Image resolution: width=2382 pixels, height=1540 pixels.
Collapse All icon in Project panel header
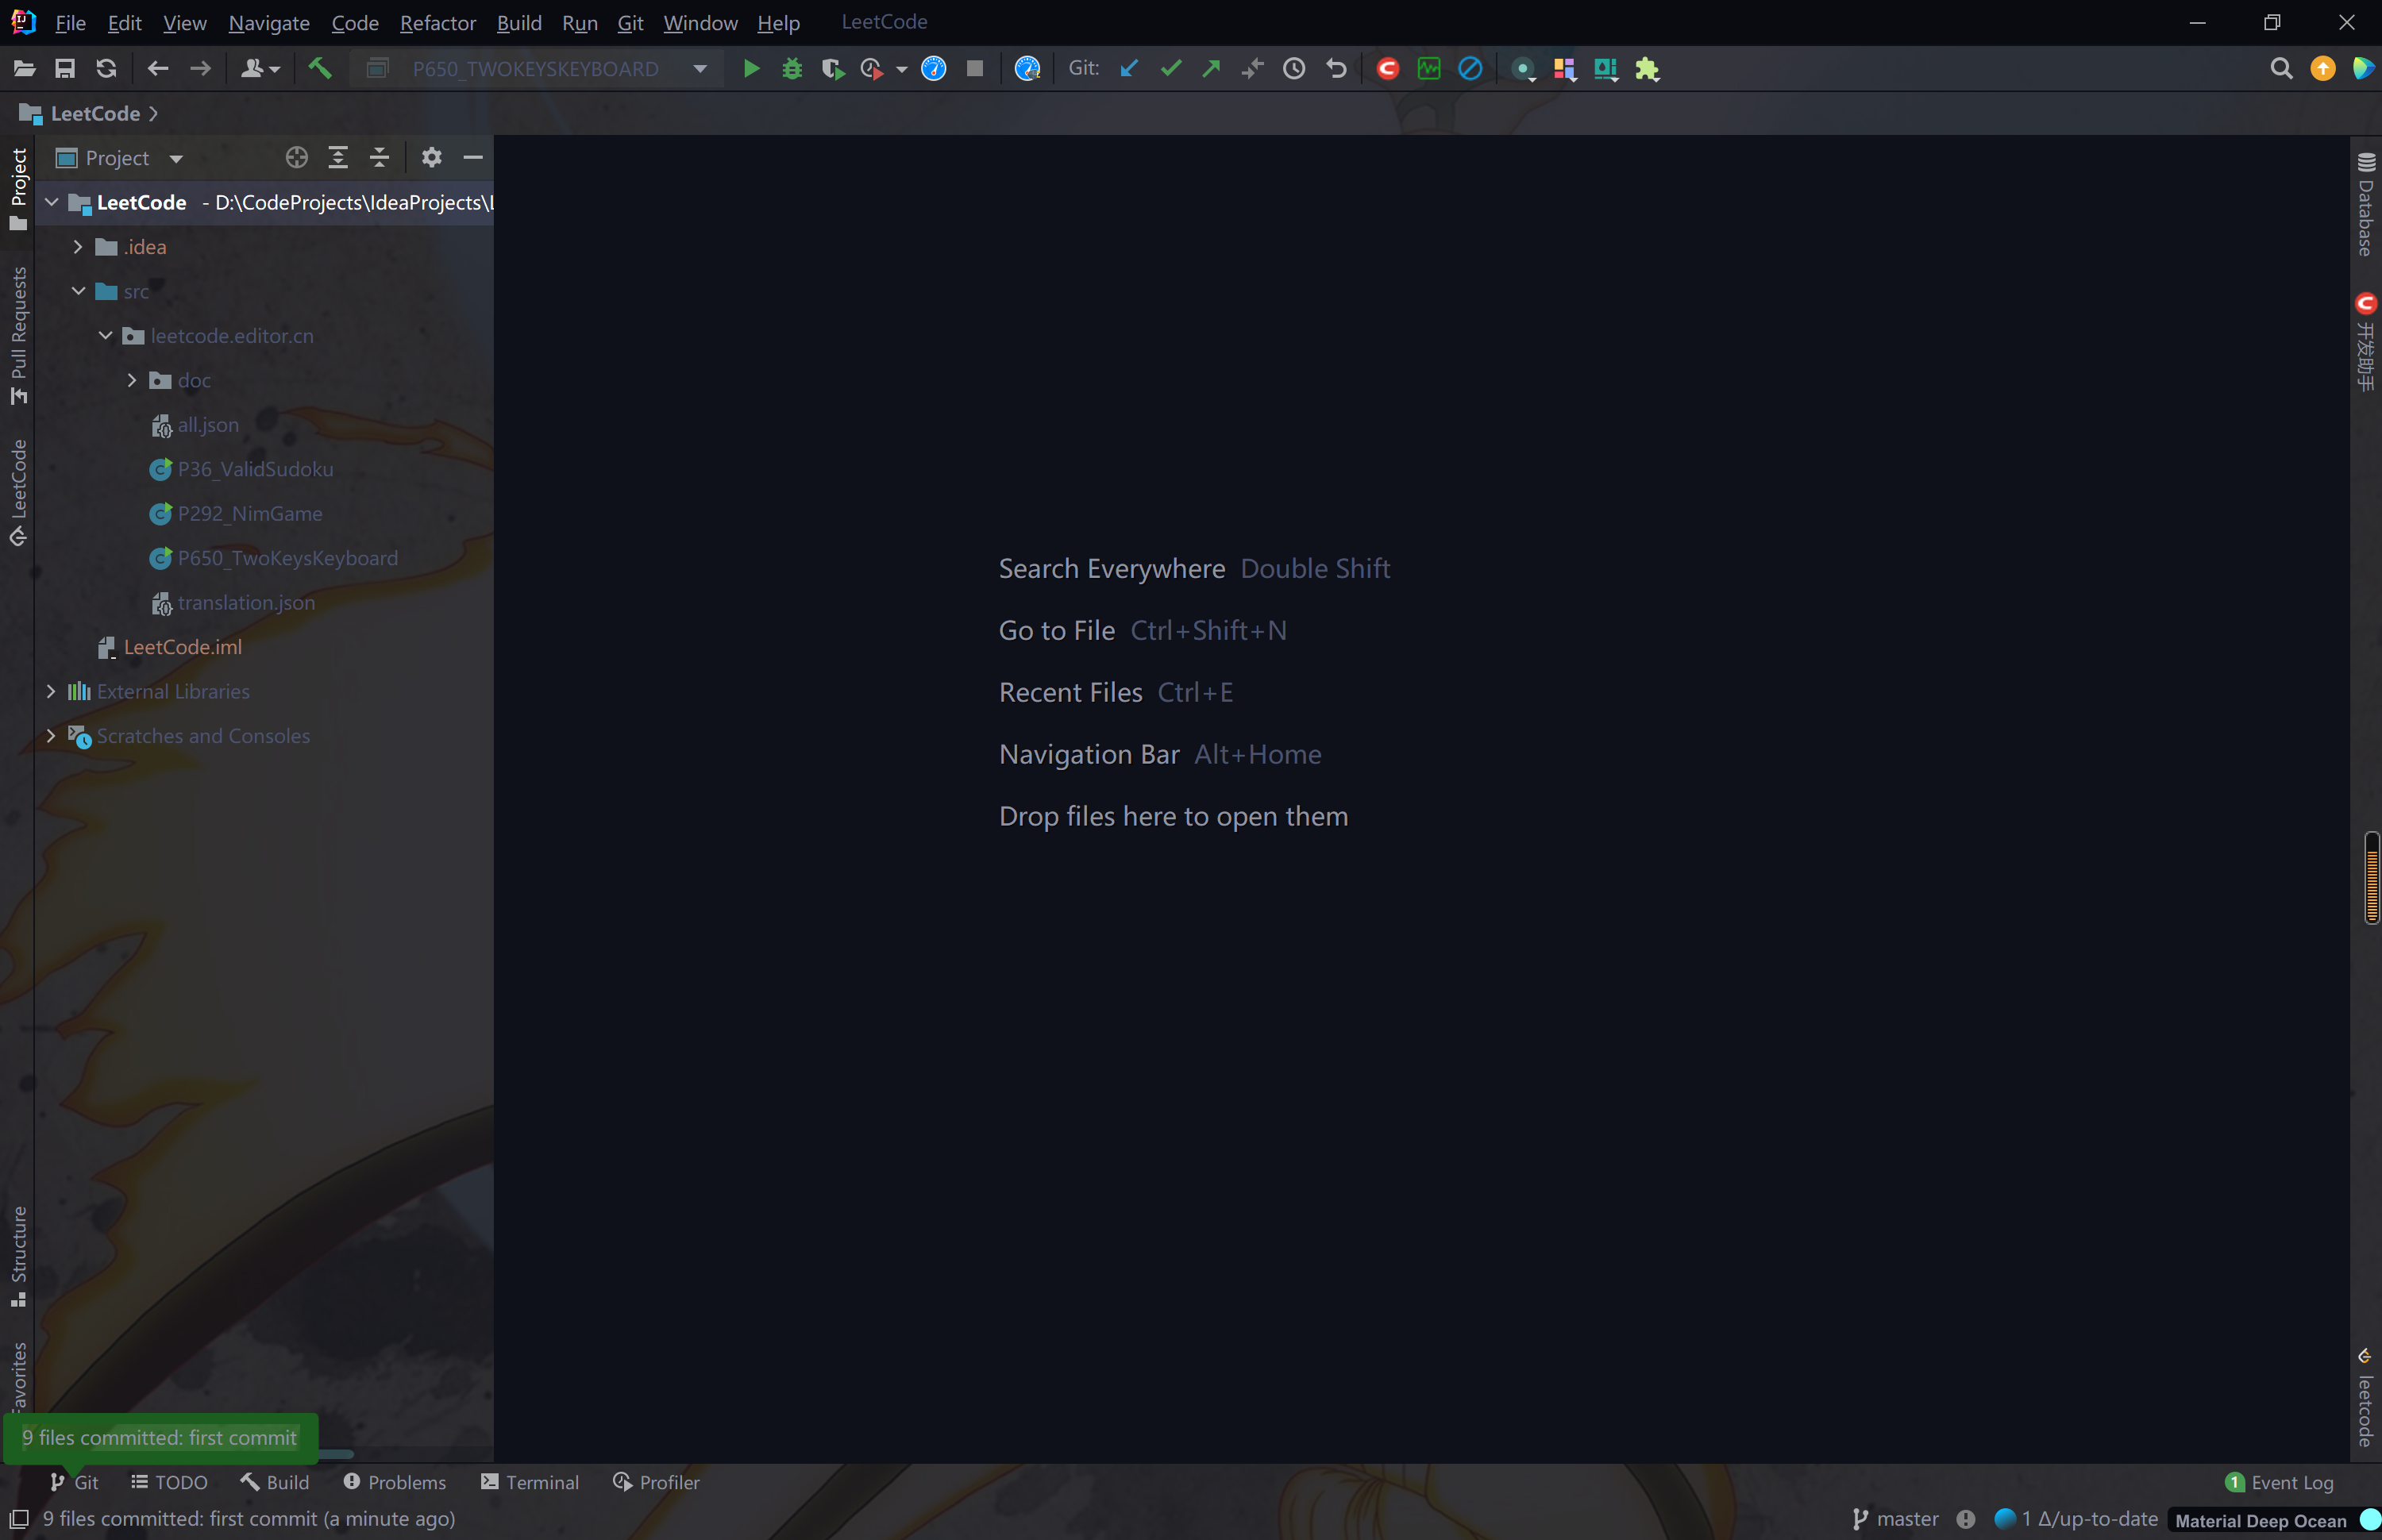(x=379, y=157)
